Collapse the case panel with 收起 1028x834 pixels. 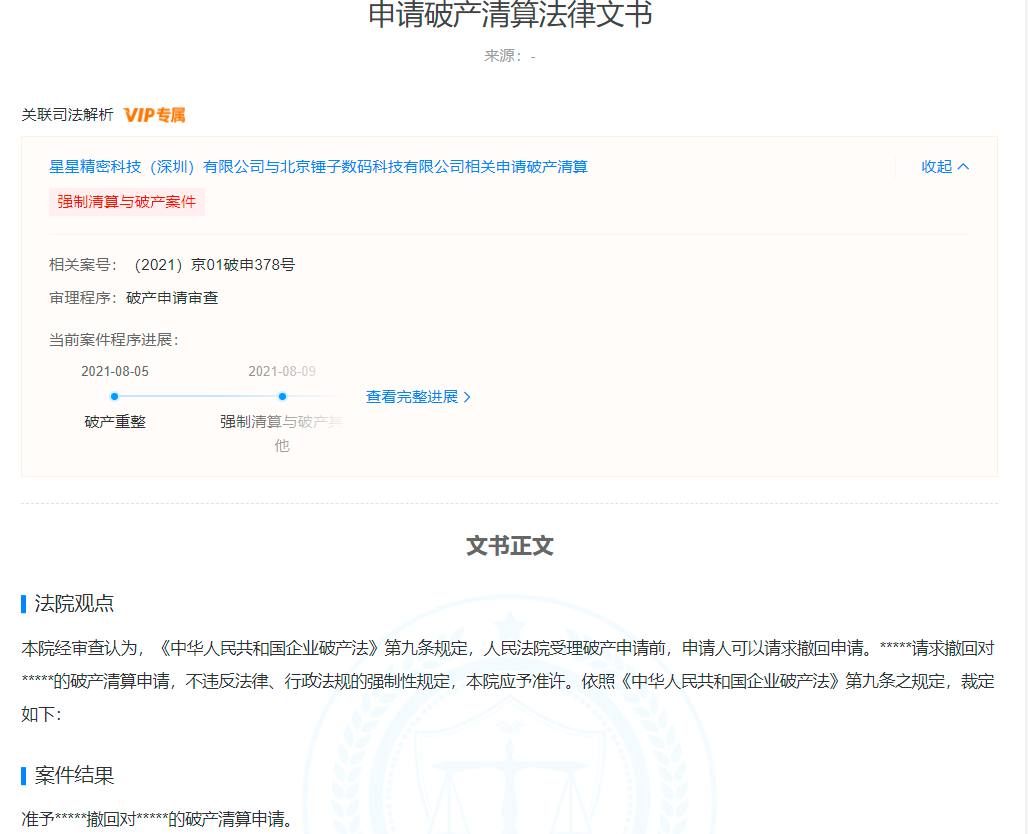945,167
